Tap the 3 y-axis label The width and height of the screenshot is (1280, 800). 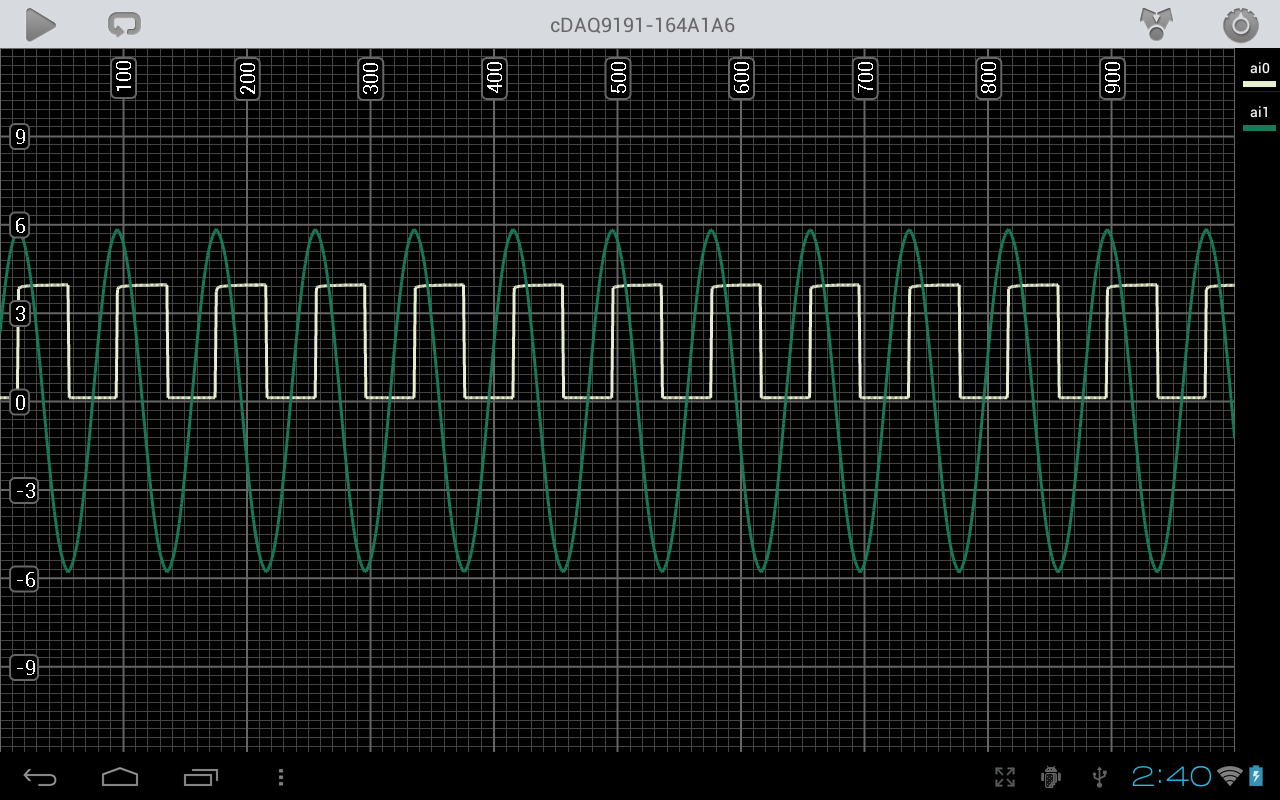[19, 314]
